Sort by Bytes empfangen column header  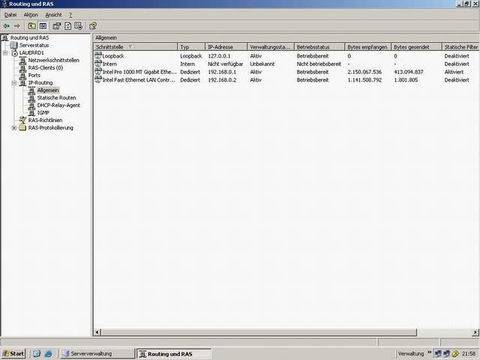point(368,47)
